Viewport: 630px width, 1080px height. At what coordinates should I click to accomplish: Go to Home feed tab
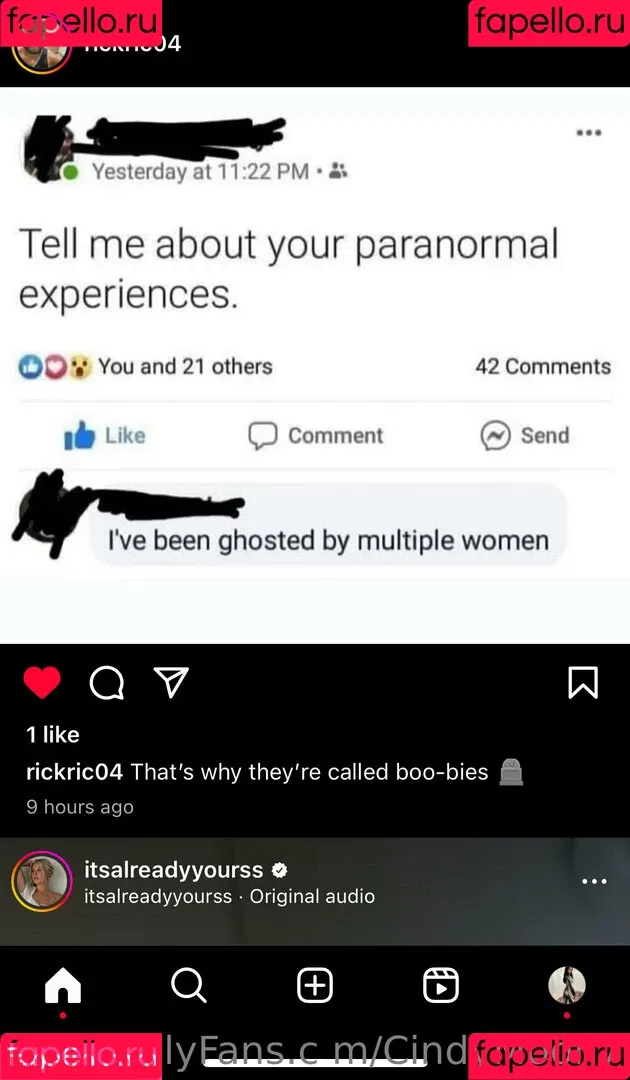coord(63,986)
